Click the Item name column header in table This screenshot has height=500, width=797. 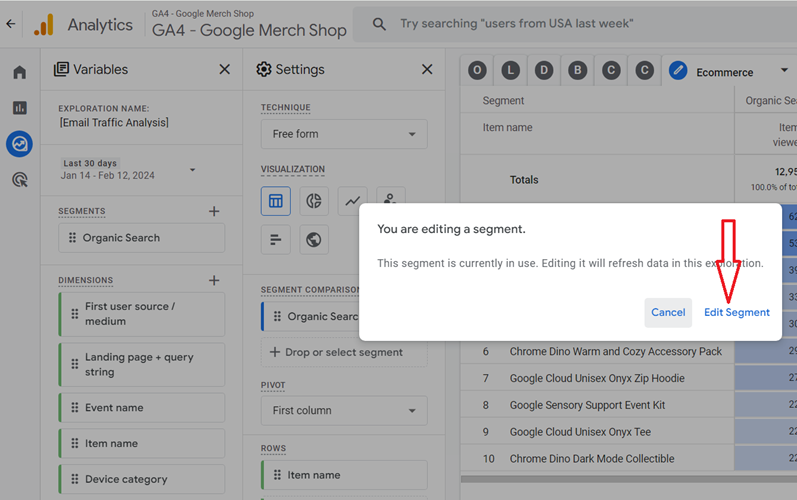tap(507, 128)
